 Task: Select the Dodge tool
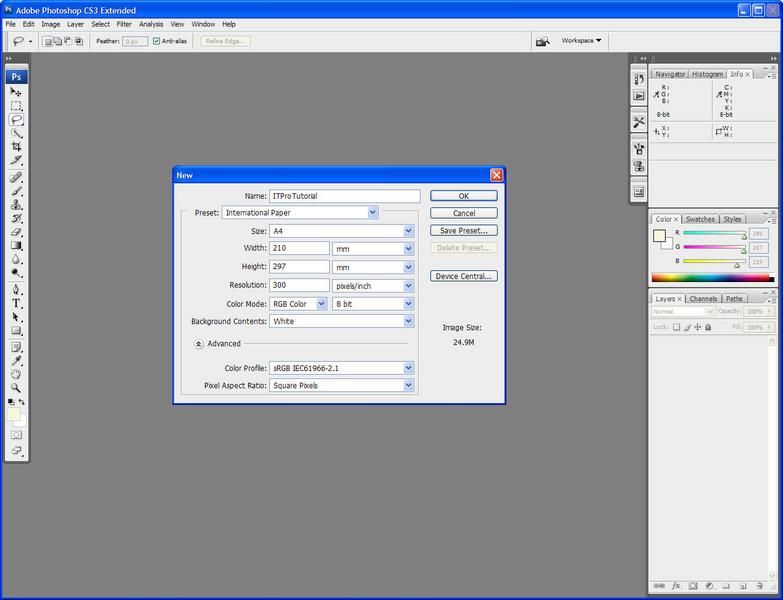pyautogui.click(x=16, y=273)
